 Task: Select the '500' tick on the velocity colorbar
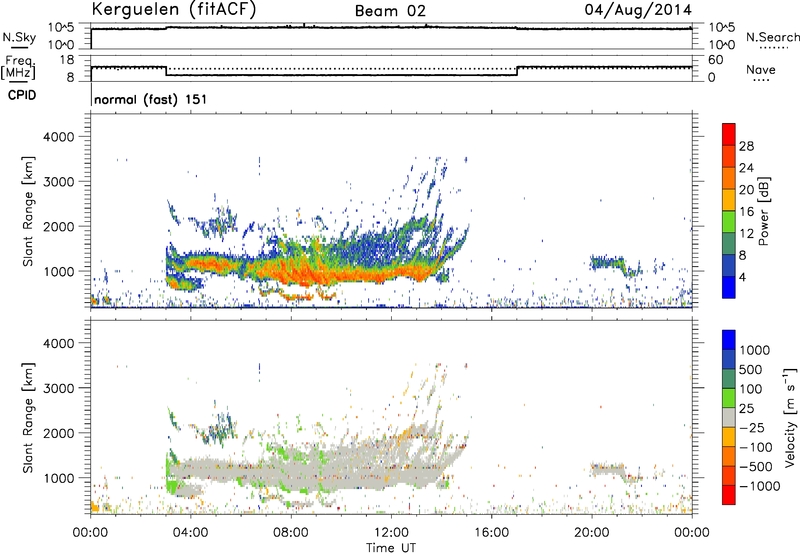pos(750,370)
